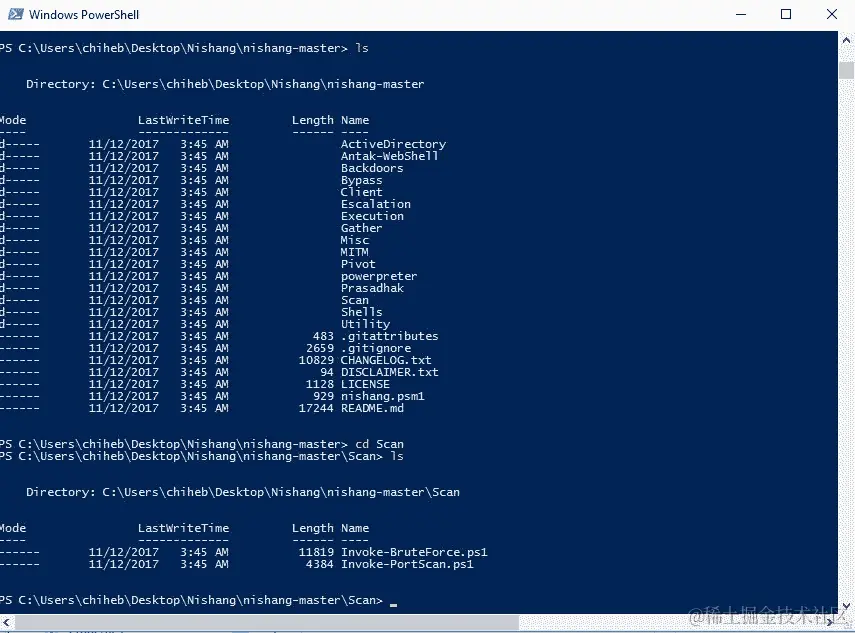Click the 'cd Scan' command text

click(379, 444)
